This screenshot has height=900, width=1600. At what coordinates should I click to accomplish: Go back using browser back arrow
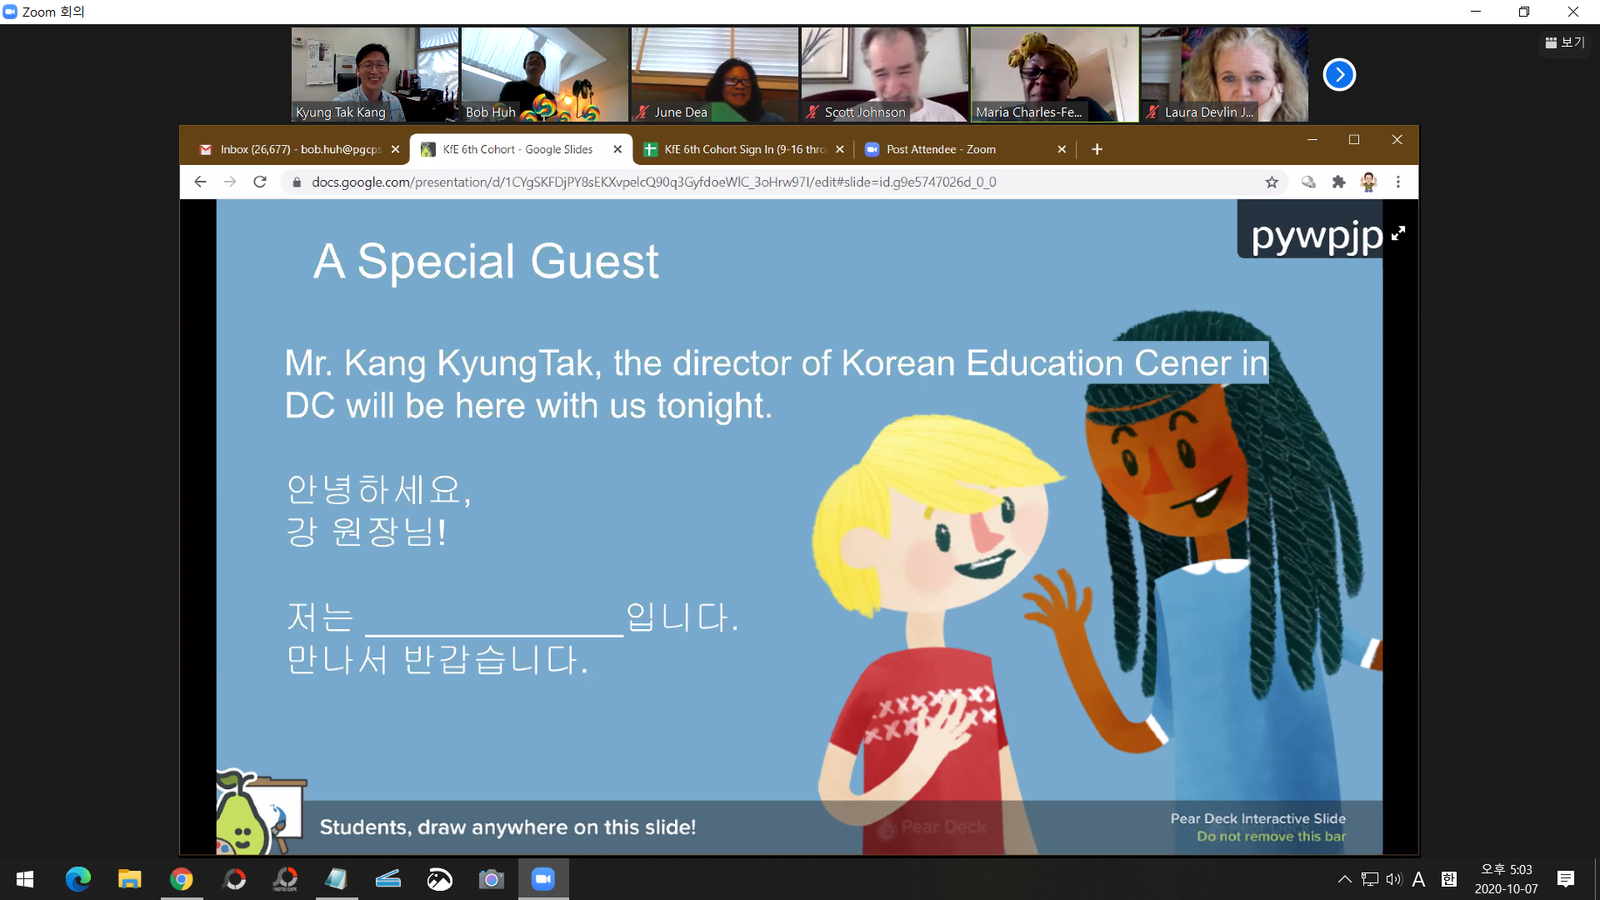(x=200, y=182)
